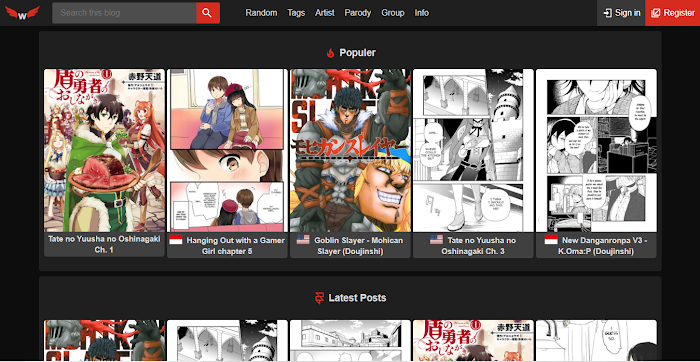Click title Tate no Yuusha no Oshinagaki Ch. 1

pos(104,245)
